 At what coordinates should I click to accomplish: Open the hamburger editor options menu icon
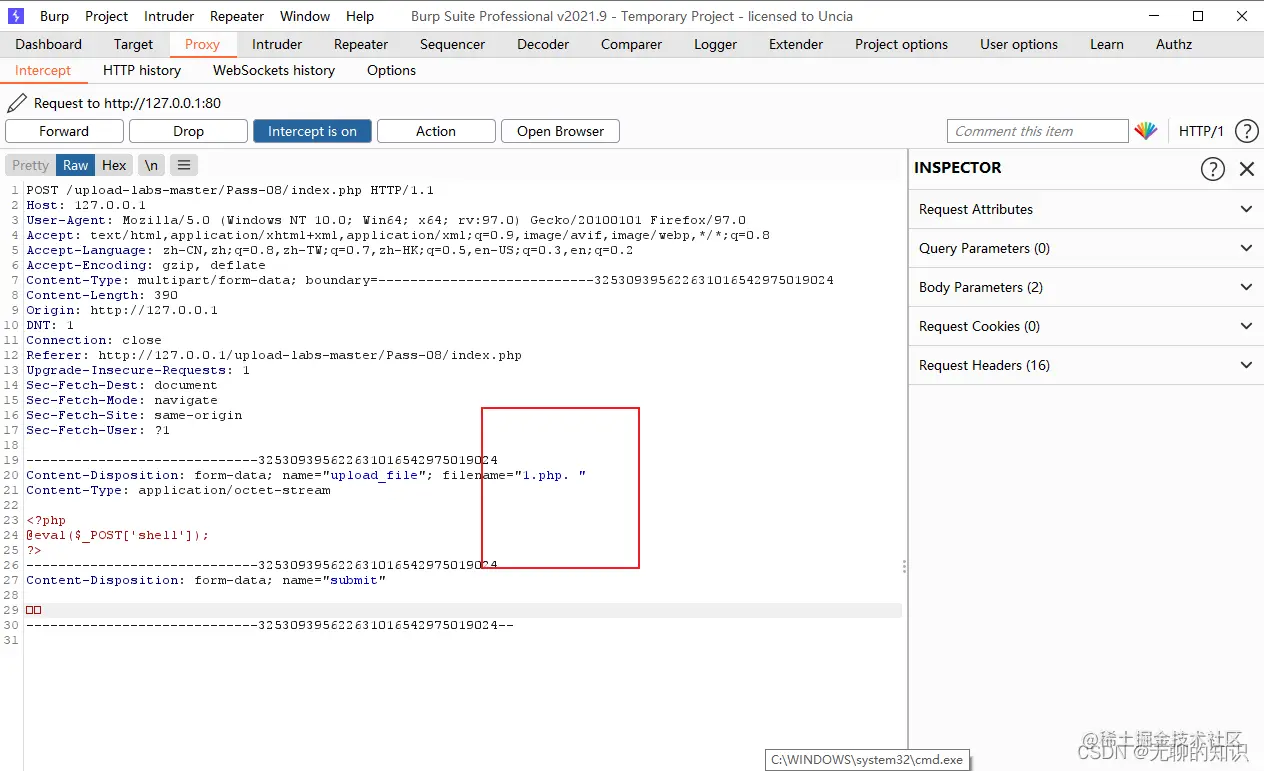click(x=184, y=165)
